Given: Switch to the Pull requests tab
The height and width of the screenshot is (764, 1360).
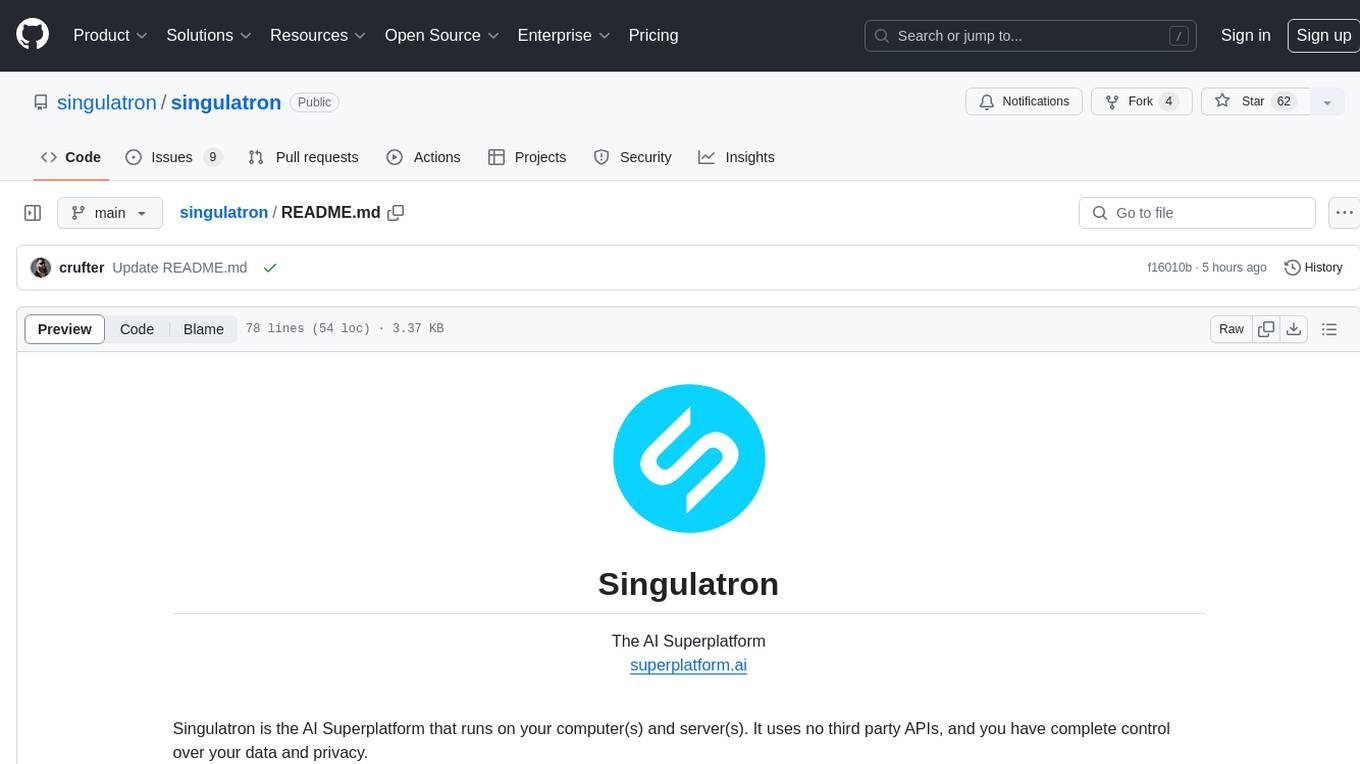Looking at the screenshot, I should click(303, 157).
